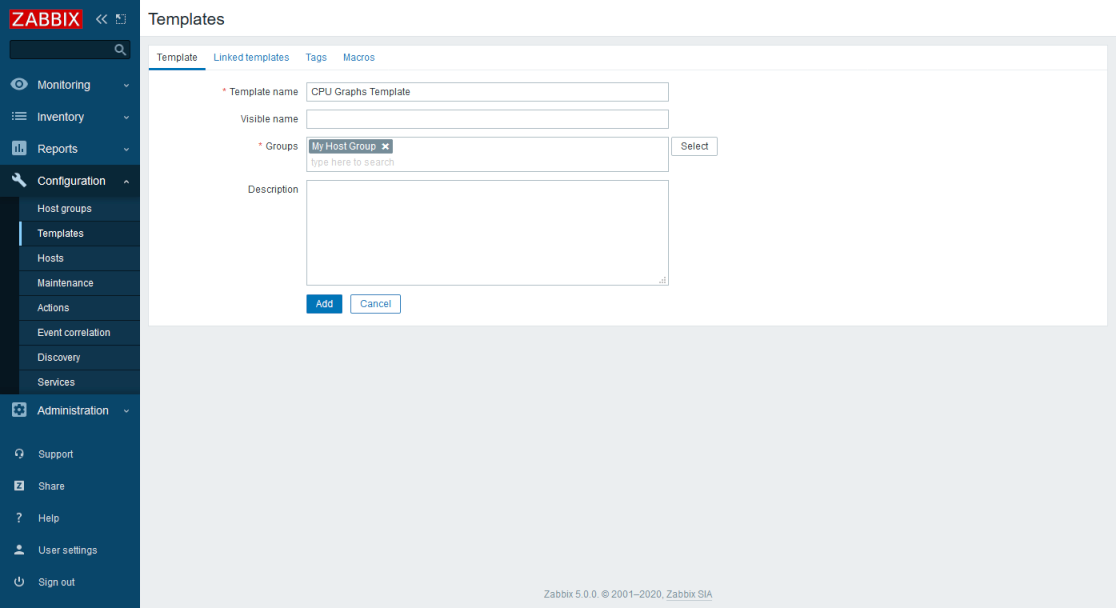
Task: Open Templates menu item
Action: tap(80, 234)
